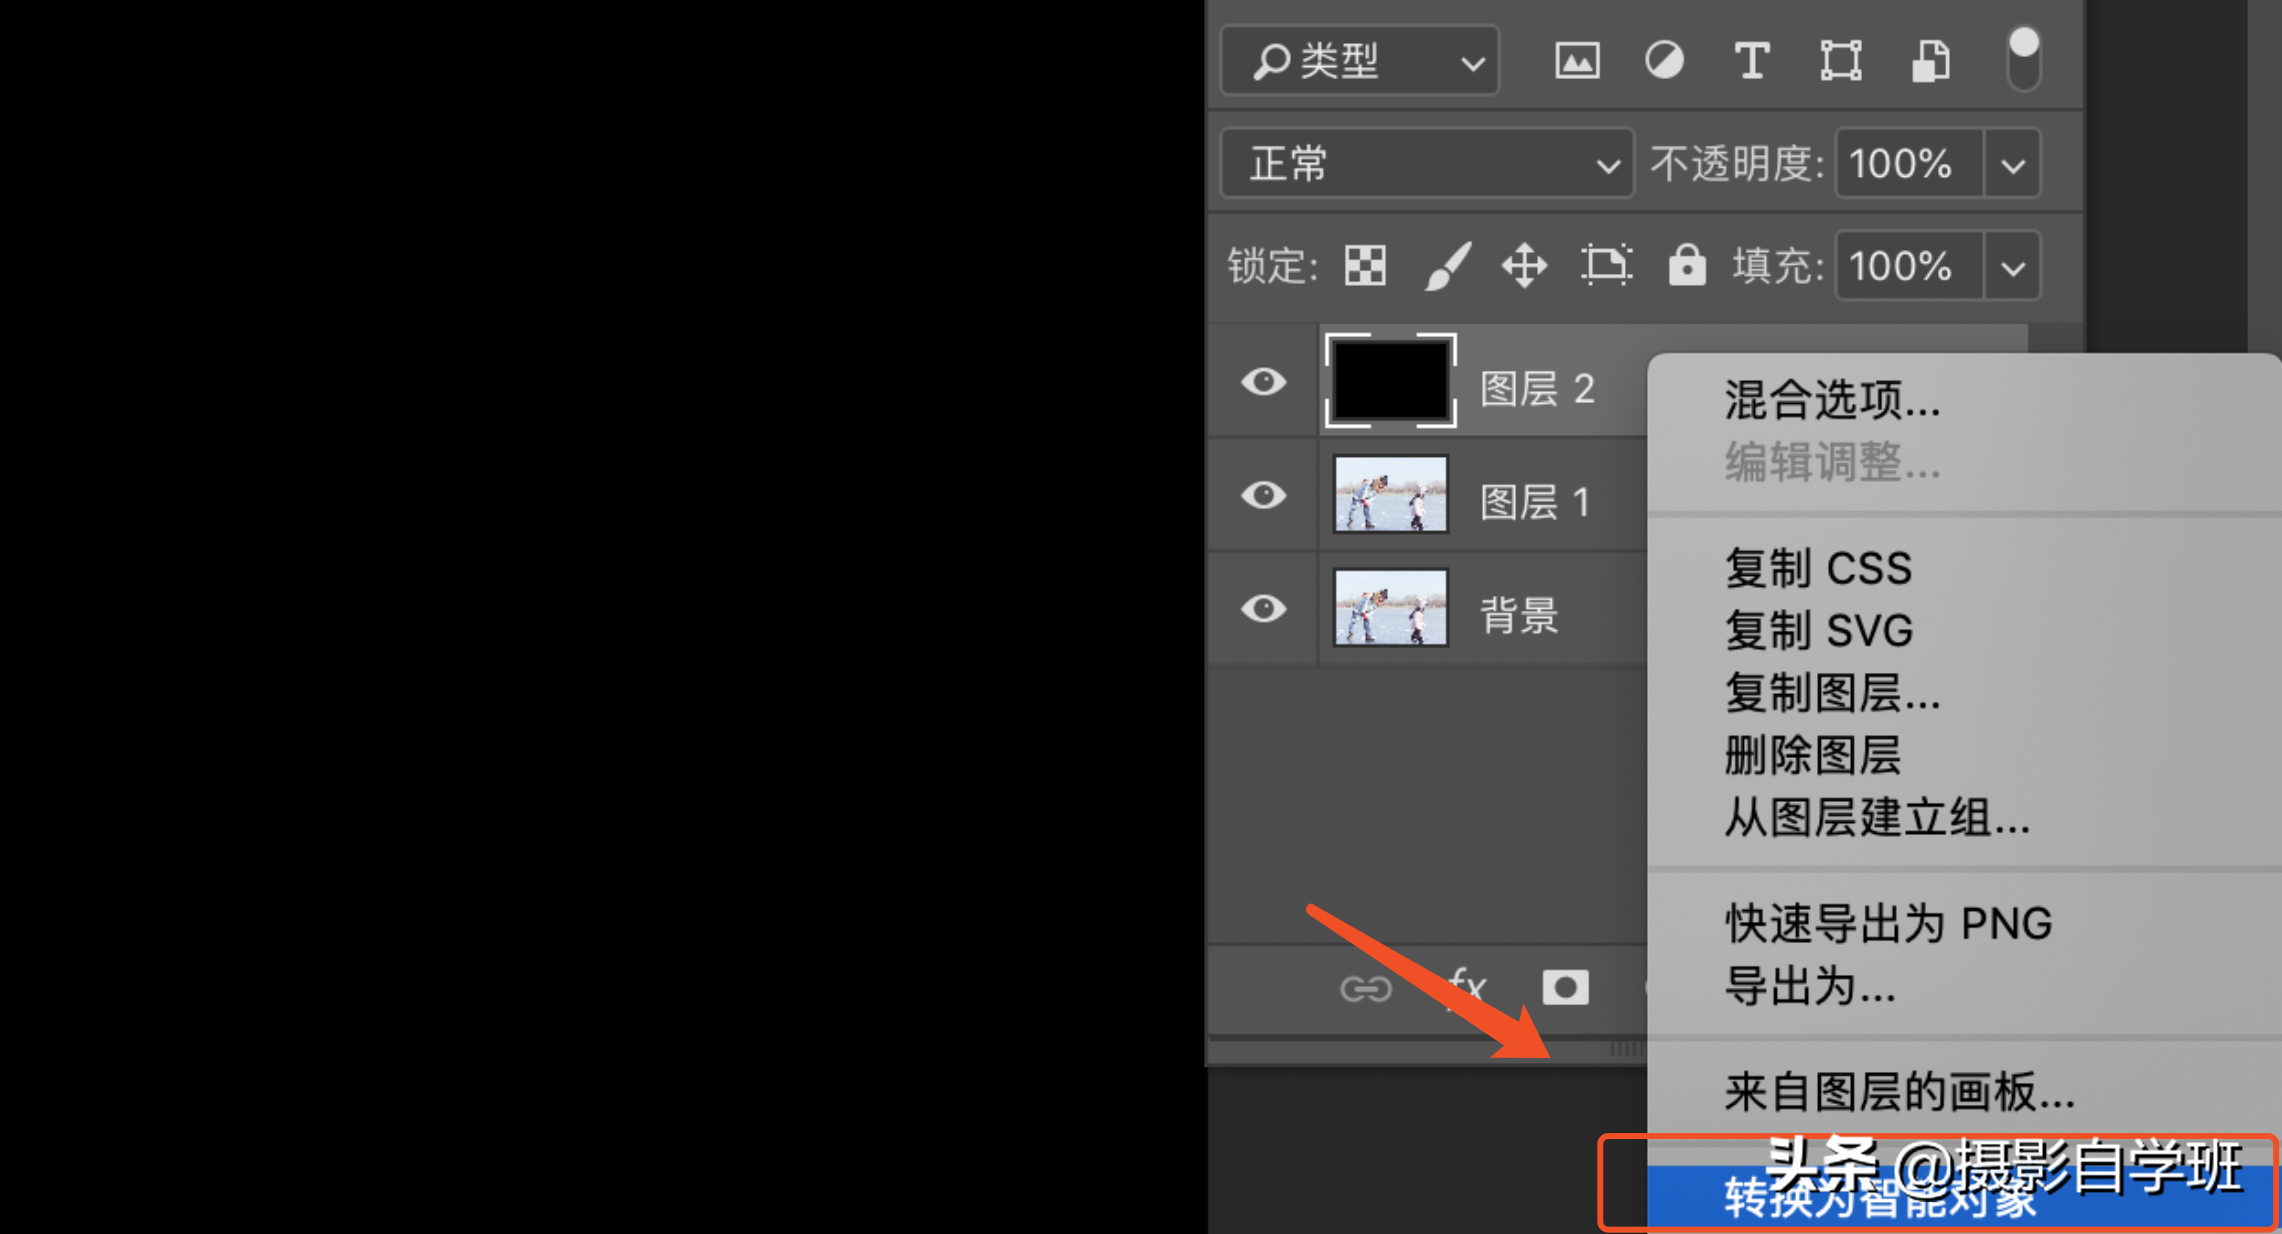Screen dimensions: 2282x1234
Task: Expand the 不透明度 opacity slider arrow
Action: point(2013,164)
